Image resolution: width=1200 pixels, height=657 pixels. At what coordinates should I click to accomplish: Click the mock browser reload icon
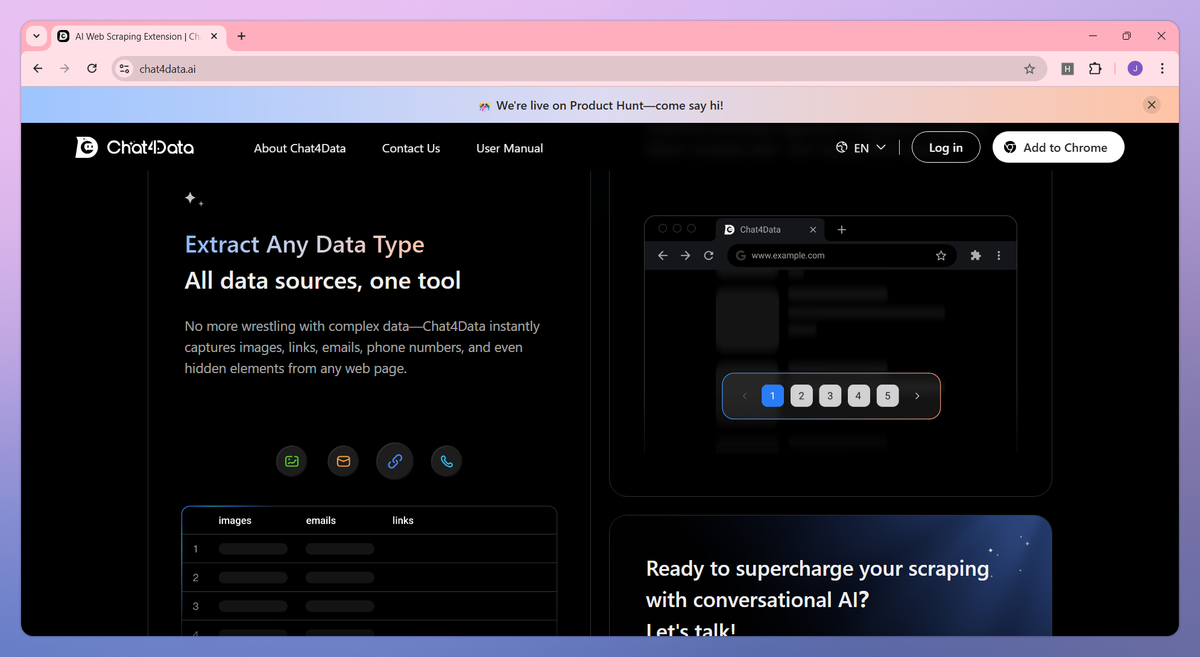[x=709, y=256]
